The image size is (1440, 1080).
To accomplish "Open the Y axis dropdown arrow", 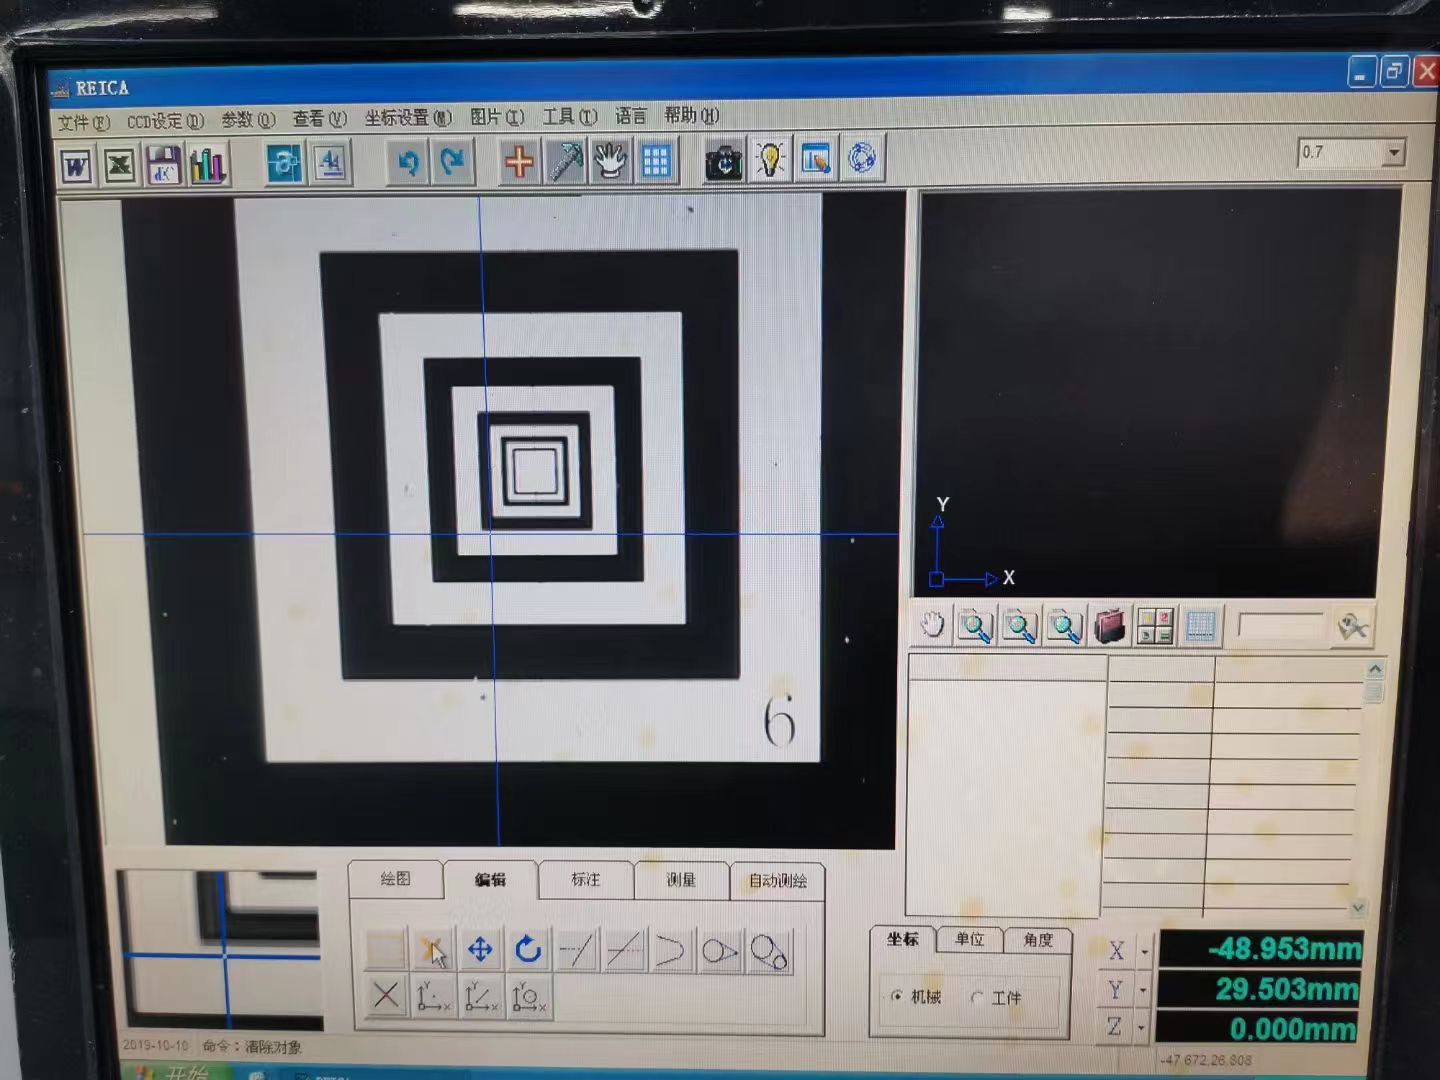I will coord(1144,991).
